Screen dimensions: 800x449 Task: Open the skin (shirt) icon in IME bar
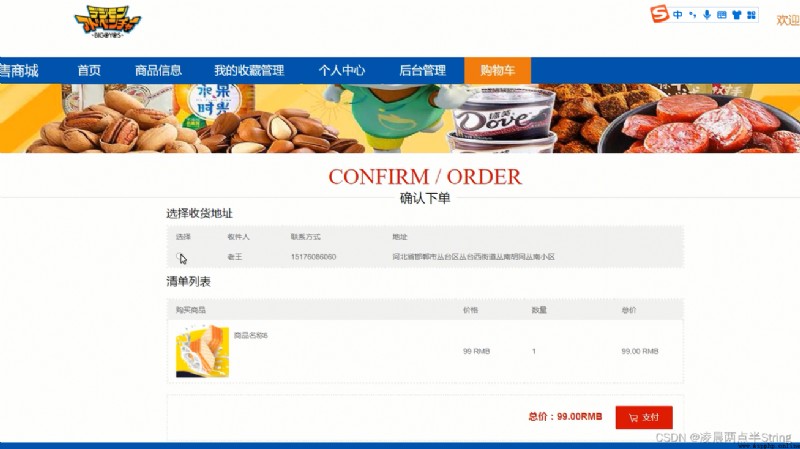click(x=736, y=15)
